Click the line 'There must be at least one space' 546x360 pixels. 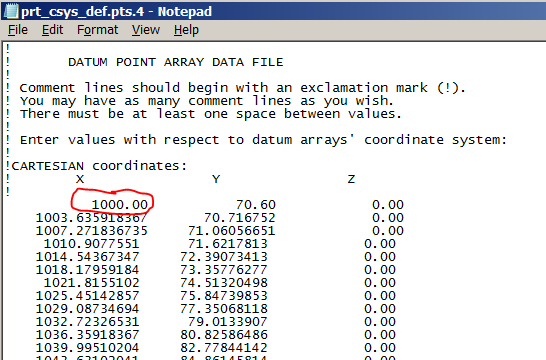(x=211, y=114)
